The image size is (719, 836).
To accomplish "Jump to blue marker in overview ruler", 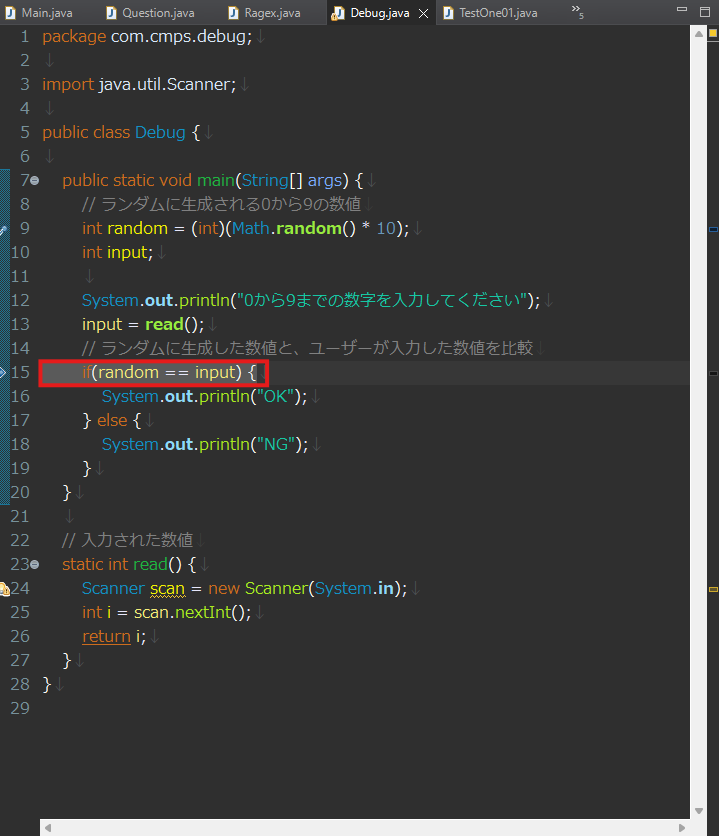I will point(713,372).
